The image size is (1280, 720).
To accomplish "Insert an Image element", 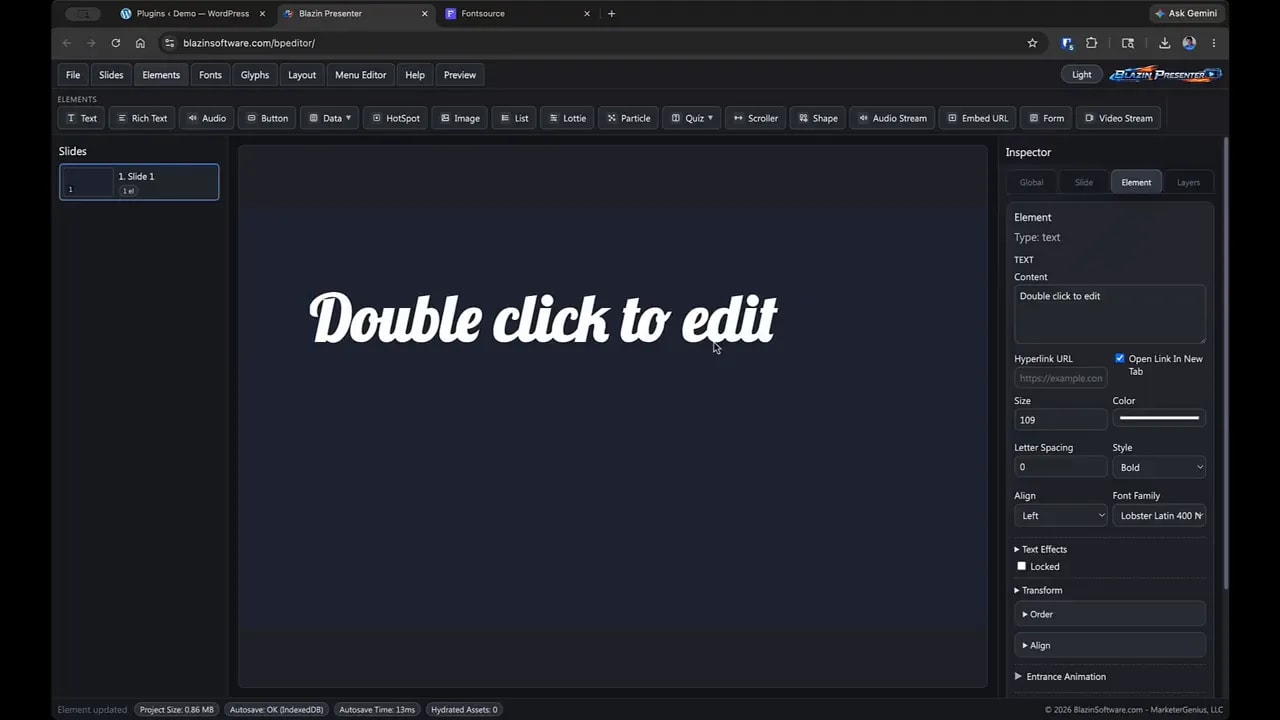I will pos(460,118).
